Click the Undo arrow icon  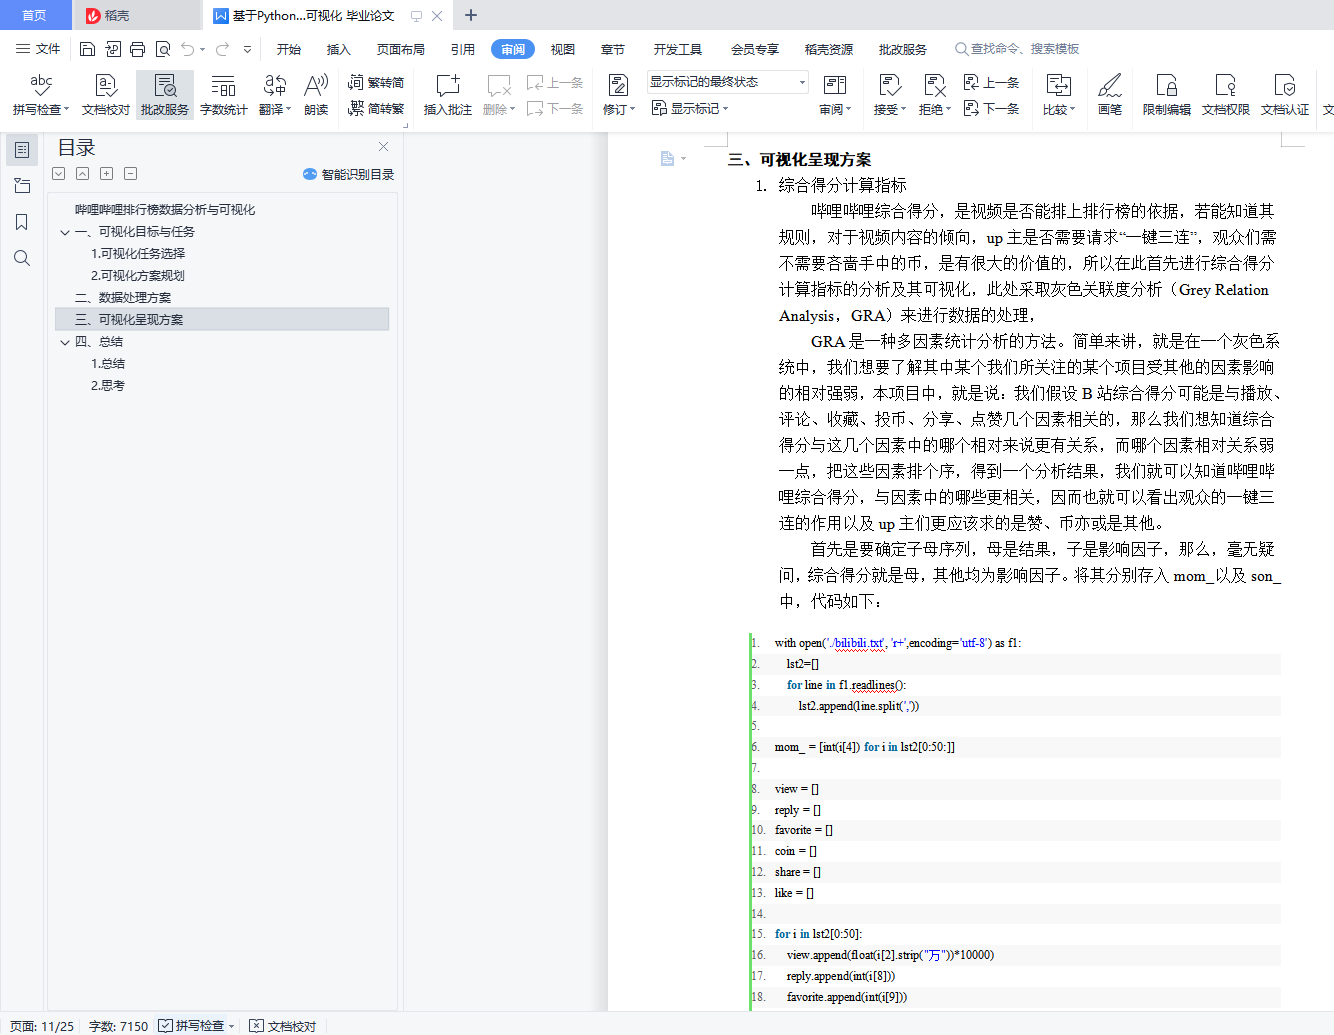(188, 49)
